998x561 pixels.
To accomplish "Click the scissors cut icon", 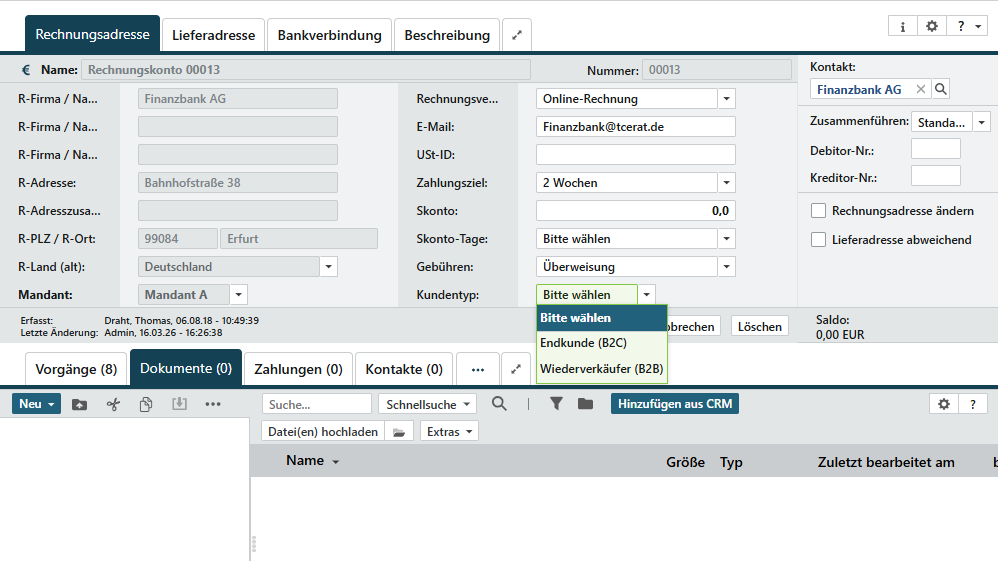I will pos(113,404).
